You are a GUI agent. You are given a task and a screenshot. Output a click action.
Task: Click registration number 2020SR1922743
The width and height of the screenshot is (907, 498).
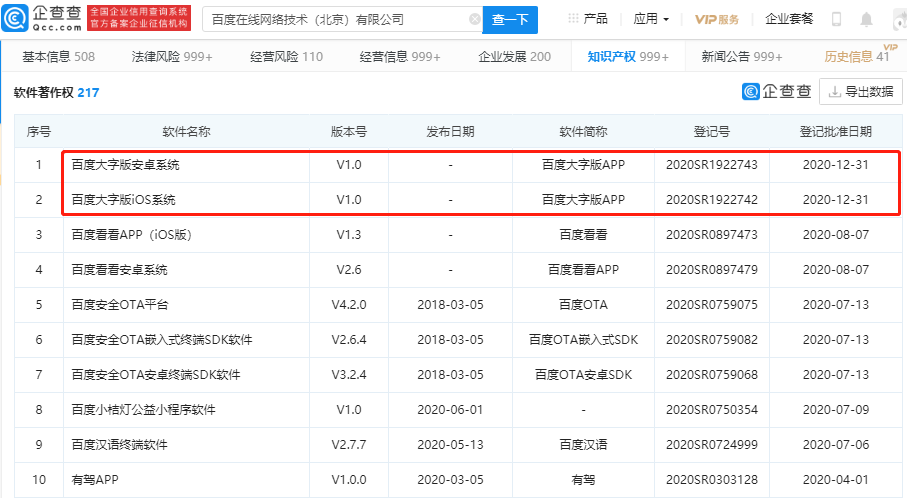711,165
